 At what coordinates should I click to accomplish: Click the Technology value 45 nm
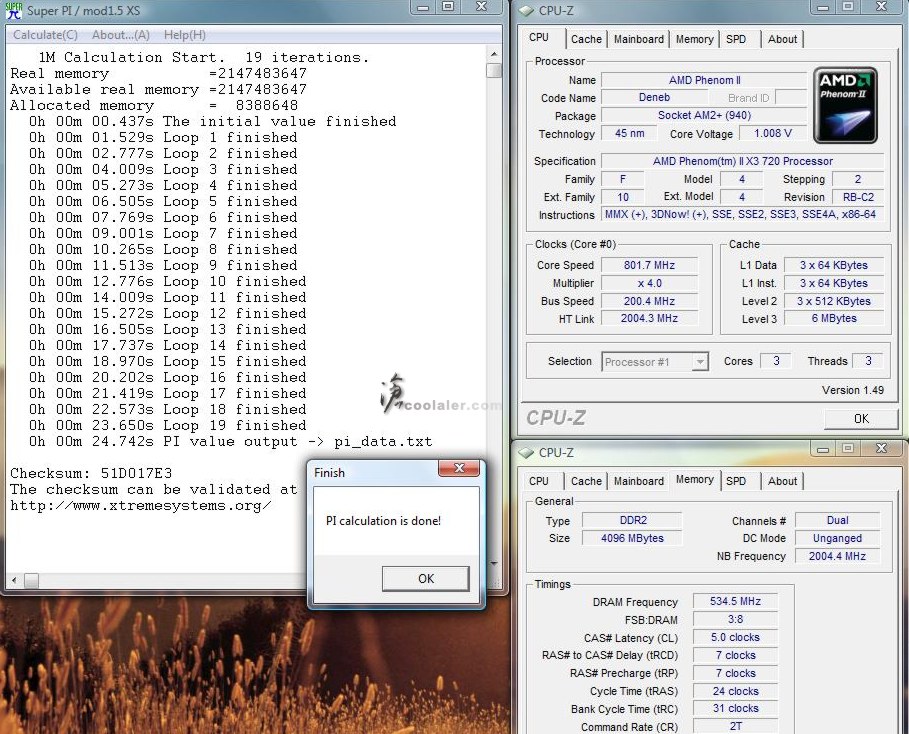coord(629,133)
